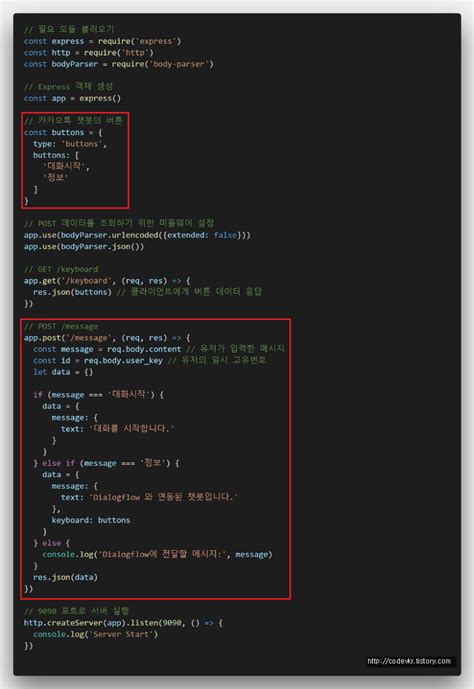The image size is (474, 689).
Task: Click the keyboard: buttons property line
Action: pos(91,520)
